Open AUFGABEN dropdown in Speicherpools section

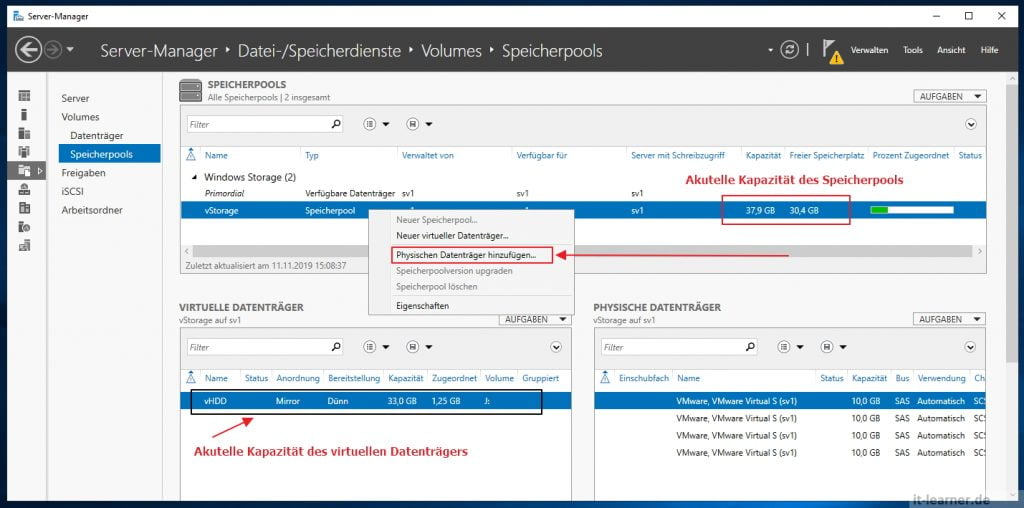(950, 97)
